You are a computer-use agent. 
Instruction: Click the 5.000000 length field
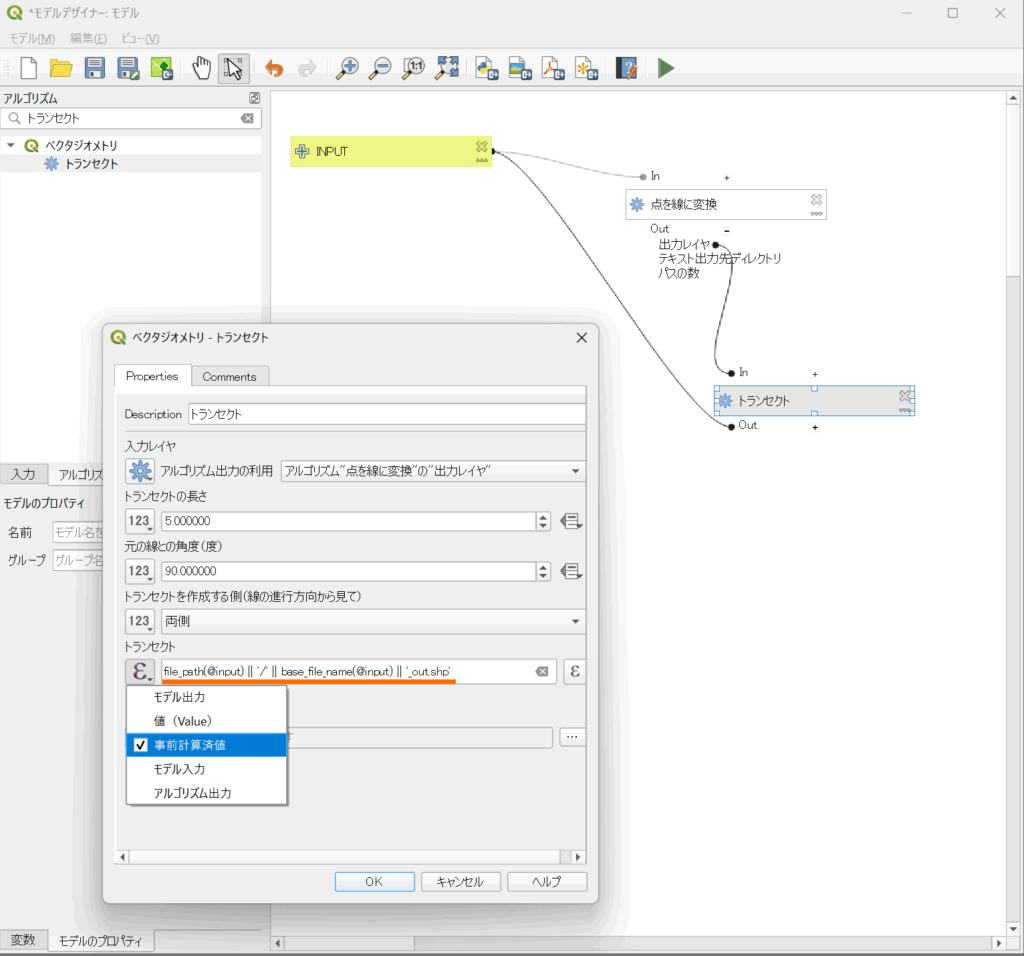[x=349, y=521]
